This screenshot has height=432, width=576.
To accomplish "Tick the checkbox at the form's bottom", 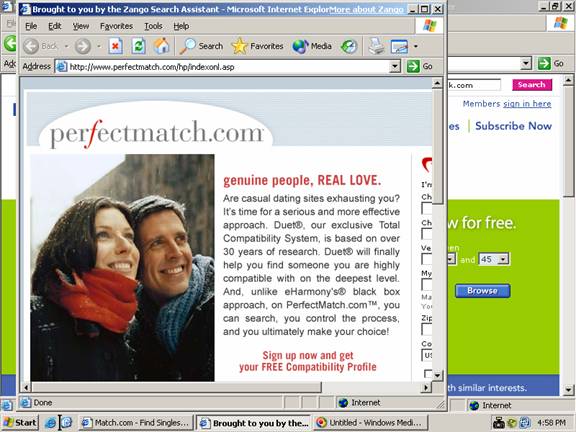I will coord(428,374).
